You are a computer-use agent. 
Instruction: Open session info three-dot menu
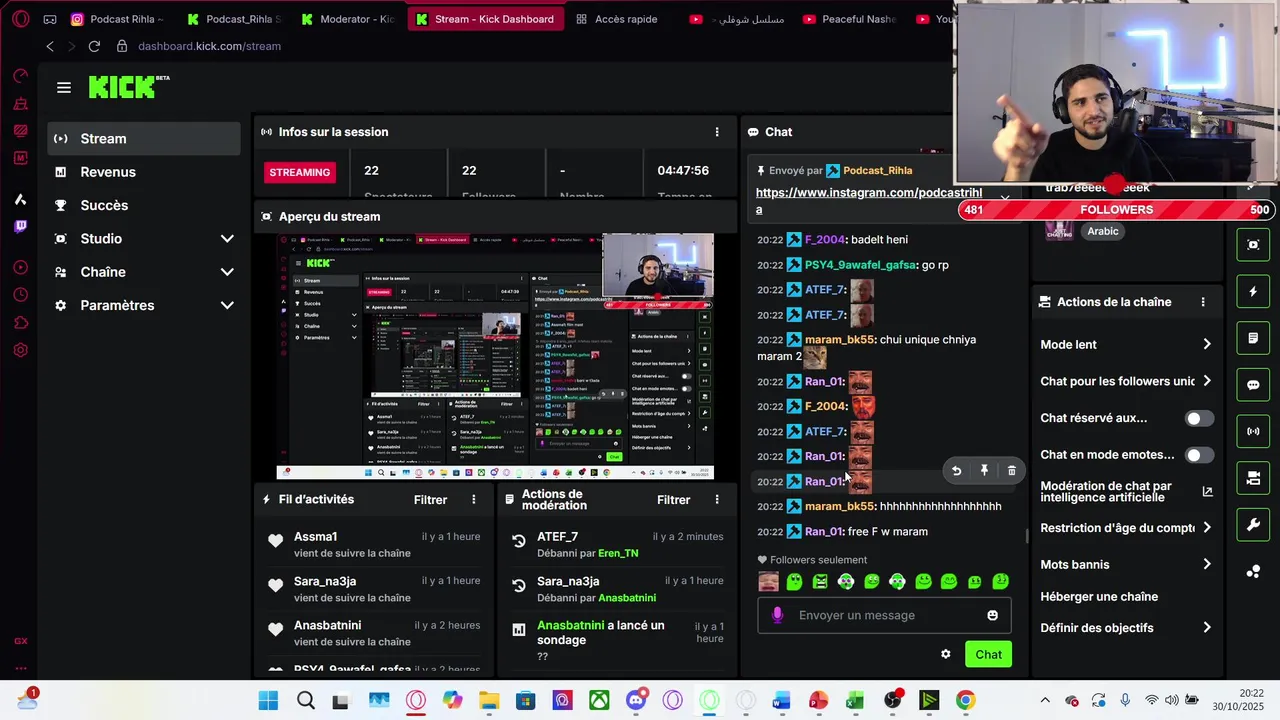[716, 132]
